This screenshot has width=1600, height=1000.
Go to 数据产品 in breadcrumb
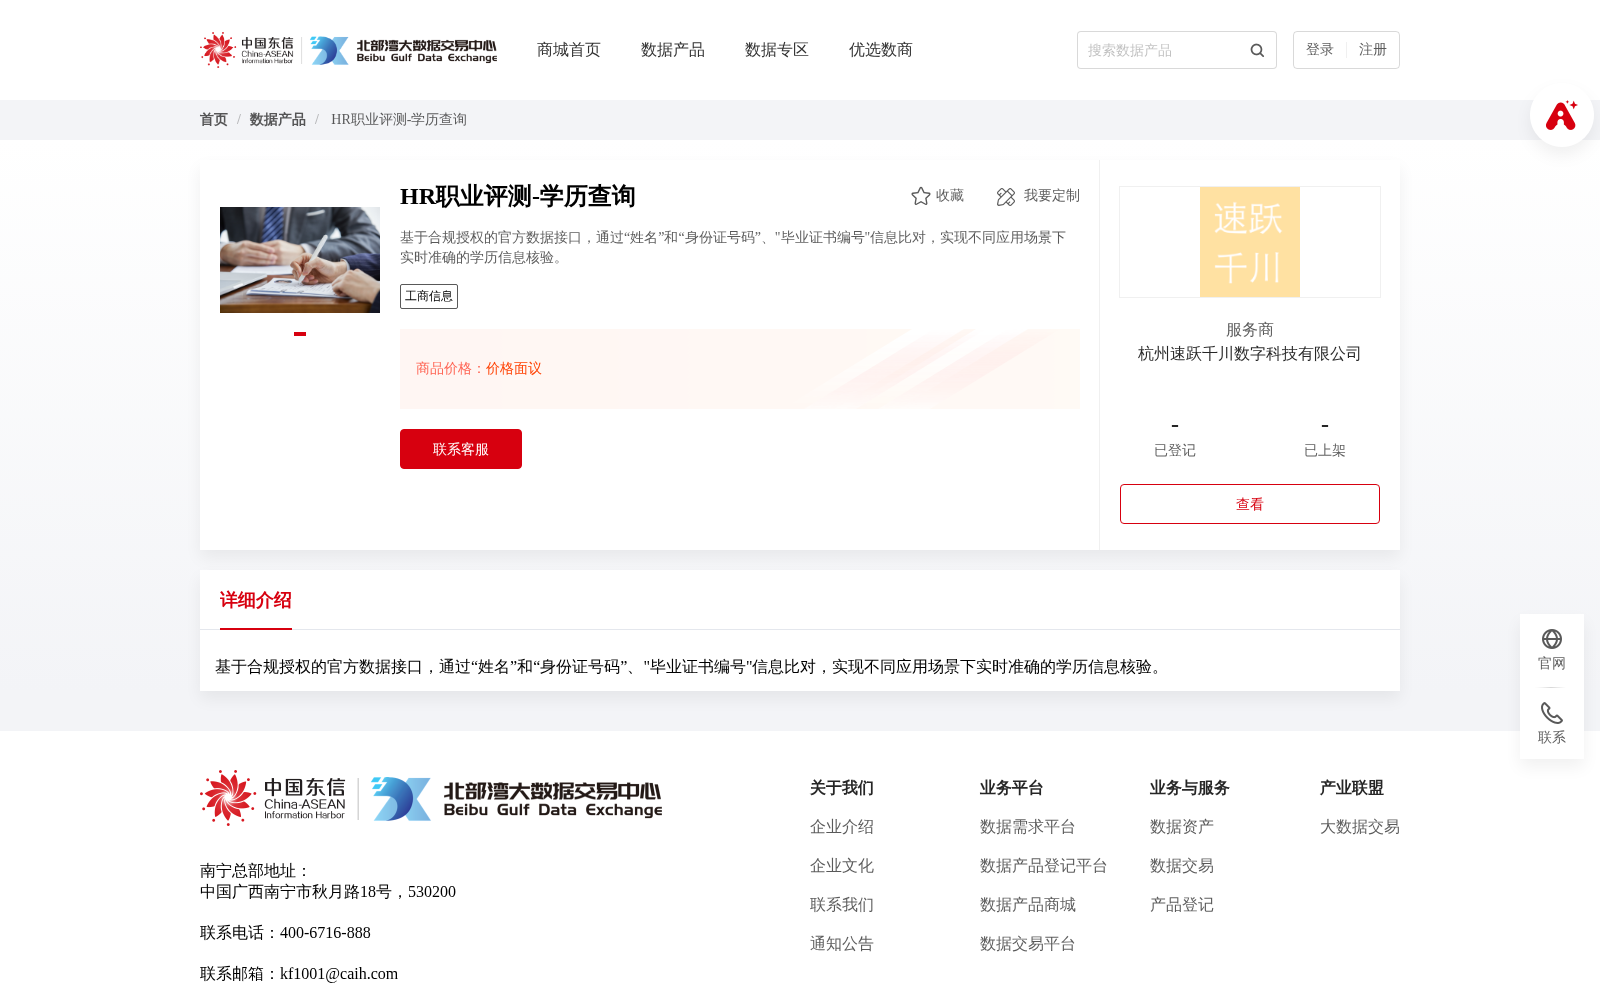click(278, 120)
